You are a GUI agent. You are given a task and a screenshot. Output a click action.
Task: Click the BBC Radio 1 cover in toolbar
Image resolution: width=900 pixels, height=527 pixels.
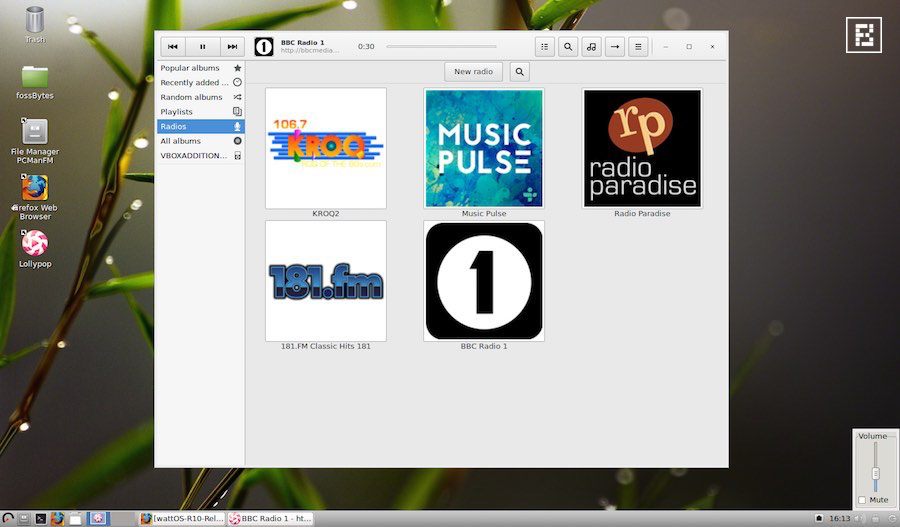(x=264, y=46)
